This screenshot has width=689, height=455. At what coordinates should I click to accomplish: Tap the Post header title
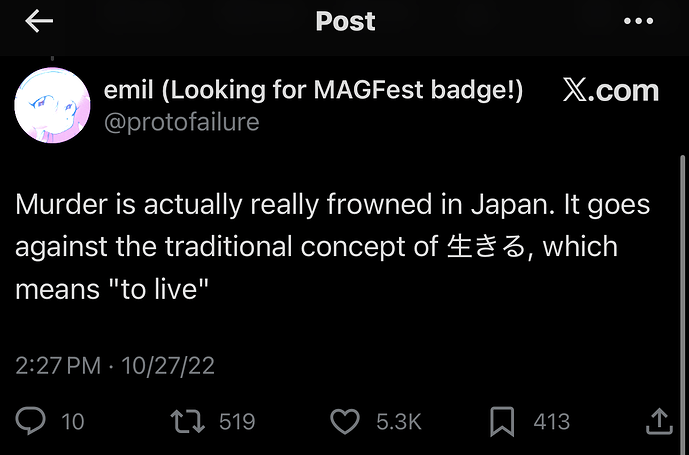tap(345, 21)
